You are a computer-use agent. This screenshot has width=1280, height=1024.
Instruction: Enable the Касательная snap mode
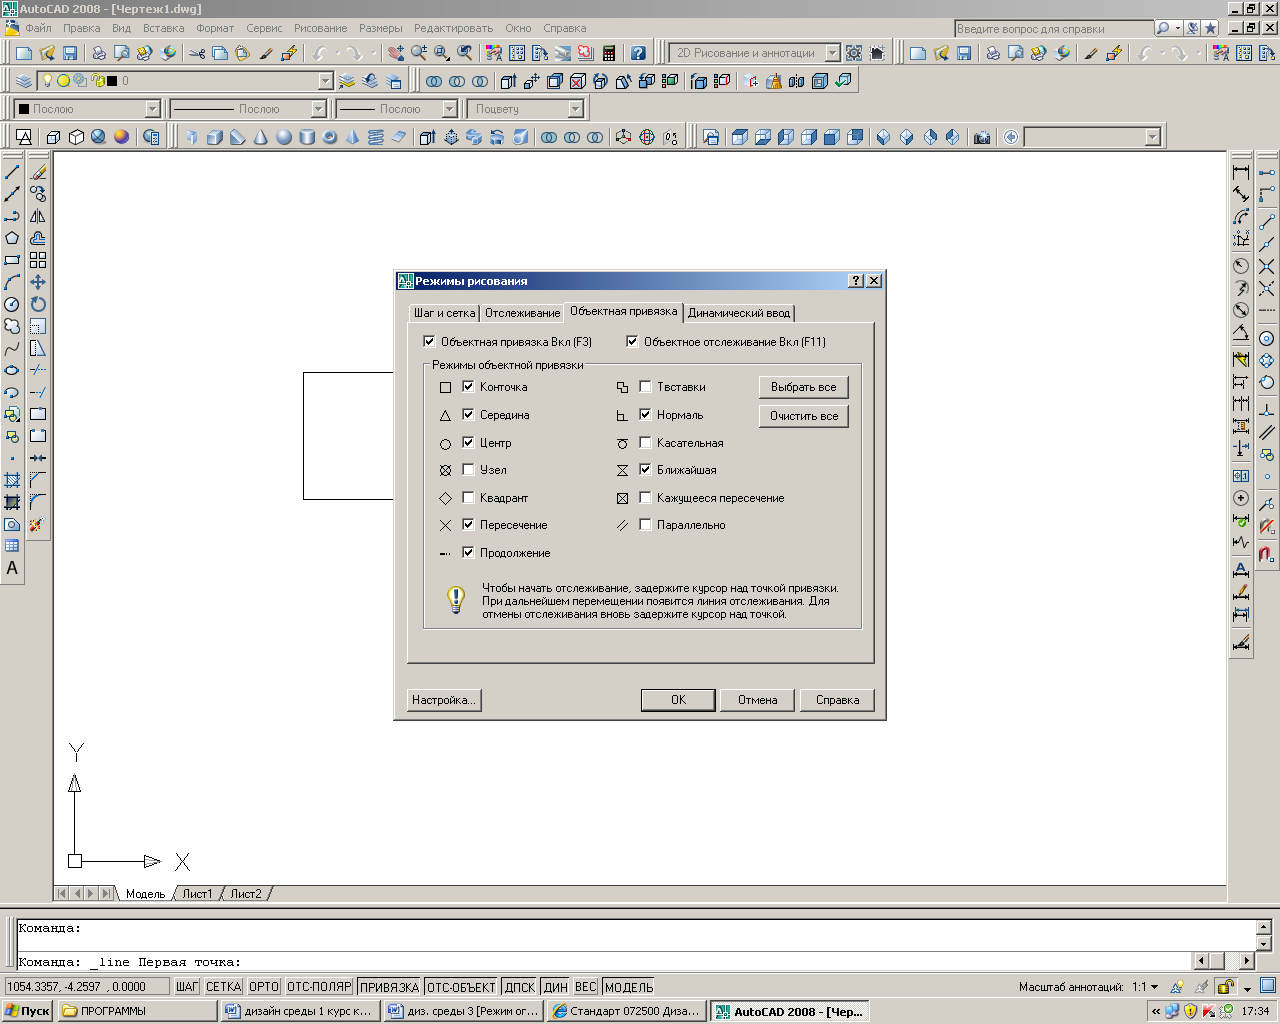click(x=645, y=442)
